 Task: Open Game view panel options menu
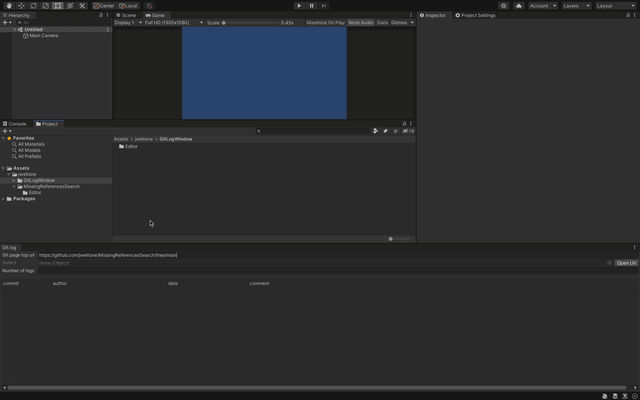point(411,15)
